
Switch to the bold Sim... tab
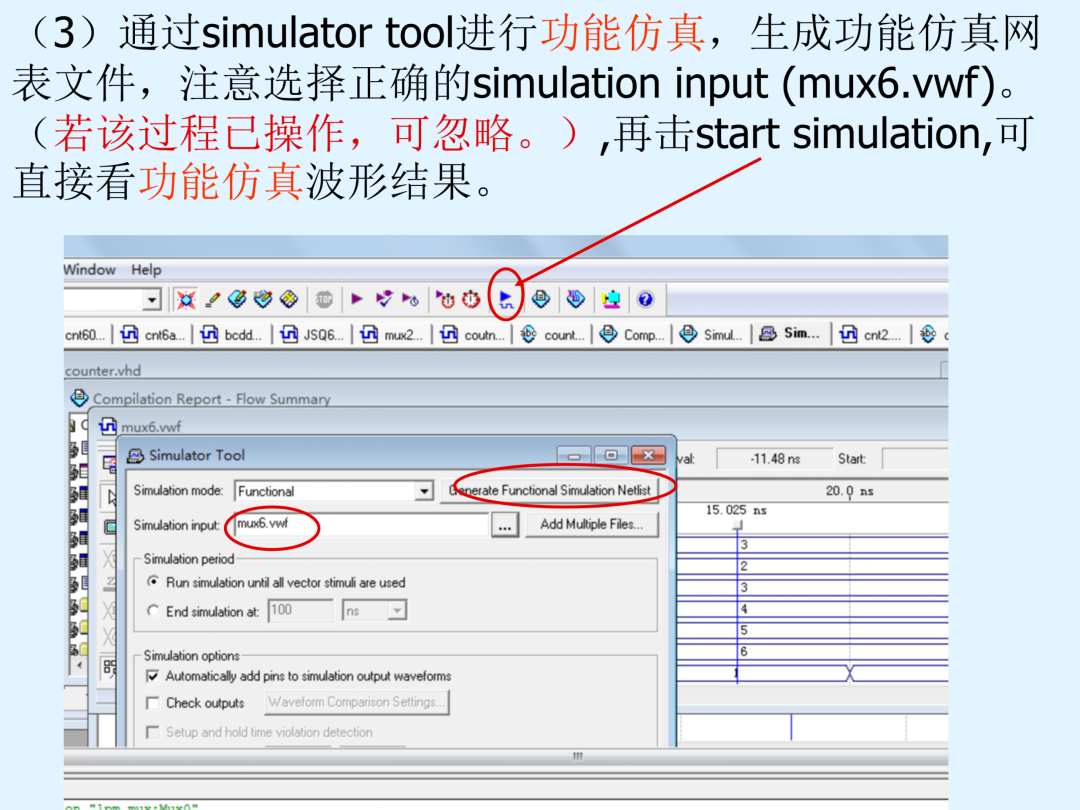[791, 334]
